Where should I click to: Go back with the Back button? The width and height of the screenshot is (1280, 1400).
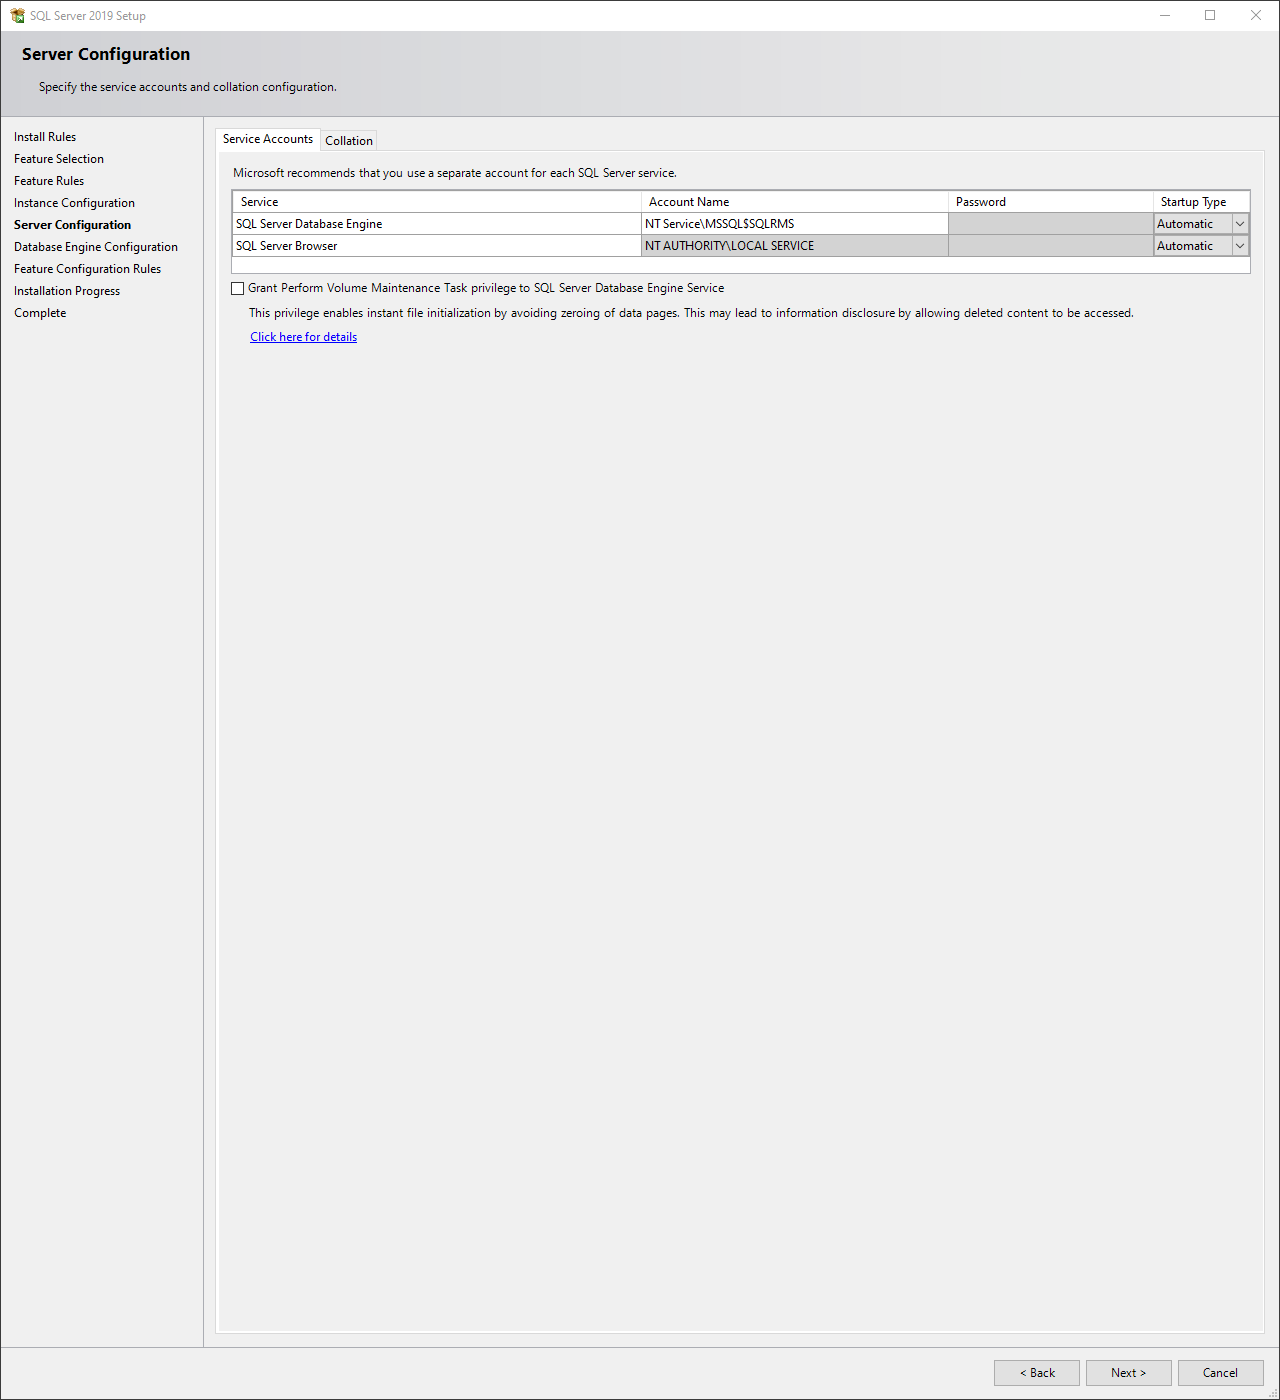coord(1036,1373)
